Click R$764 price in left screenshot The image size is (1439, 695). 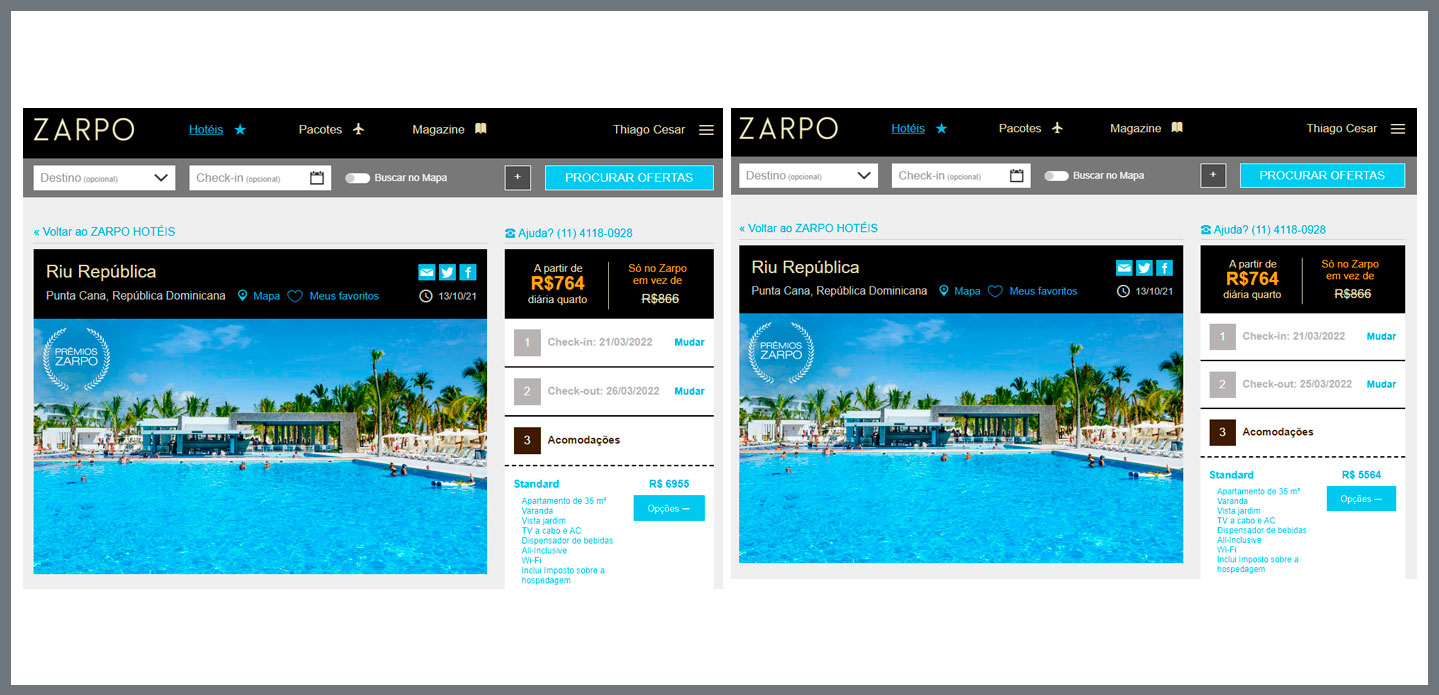click(x=558, y=283)
